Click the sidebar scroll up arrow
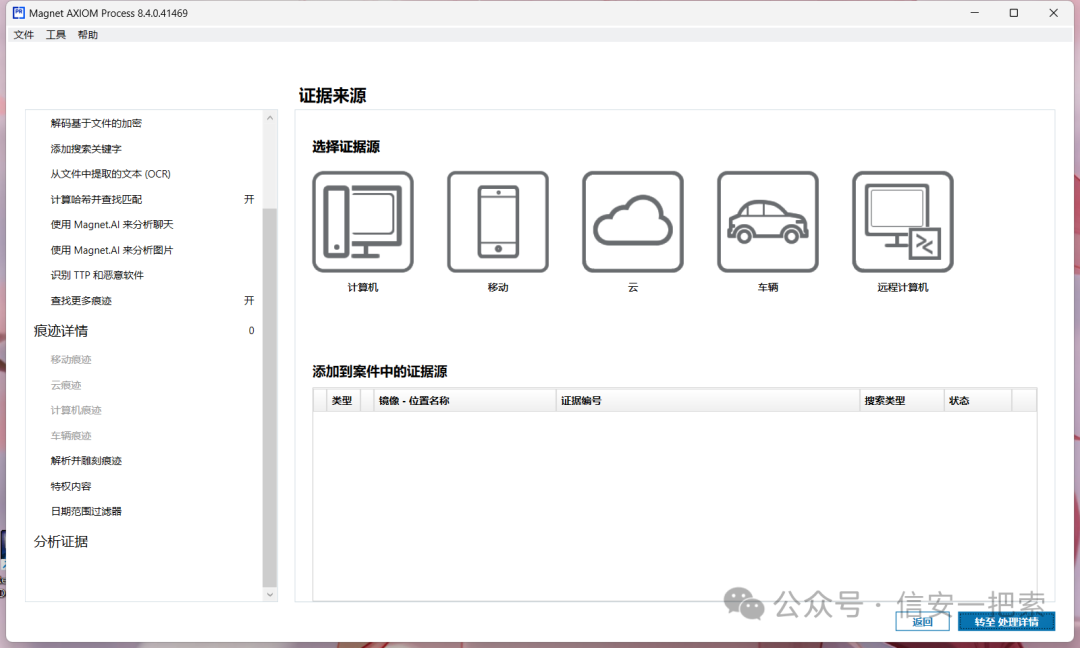 point(270,118)
